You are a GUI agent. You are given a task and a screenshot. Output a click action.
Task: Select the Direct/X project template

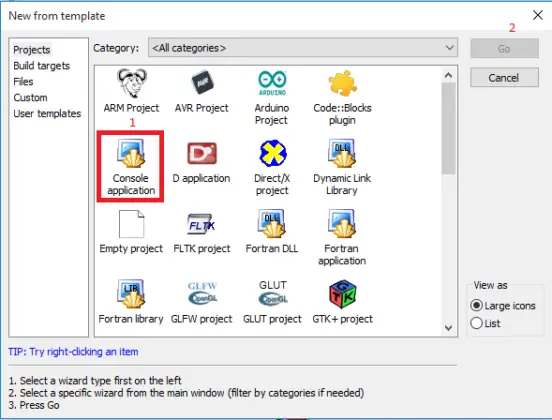(x=272, y=167)
